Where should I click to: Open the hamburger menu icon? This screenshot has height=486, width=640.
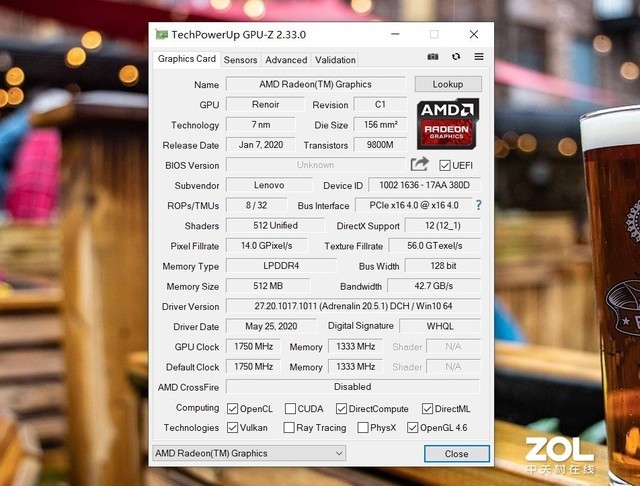pos(479,57)
